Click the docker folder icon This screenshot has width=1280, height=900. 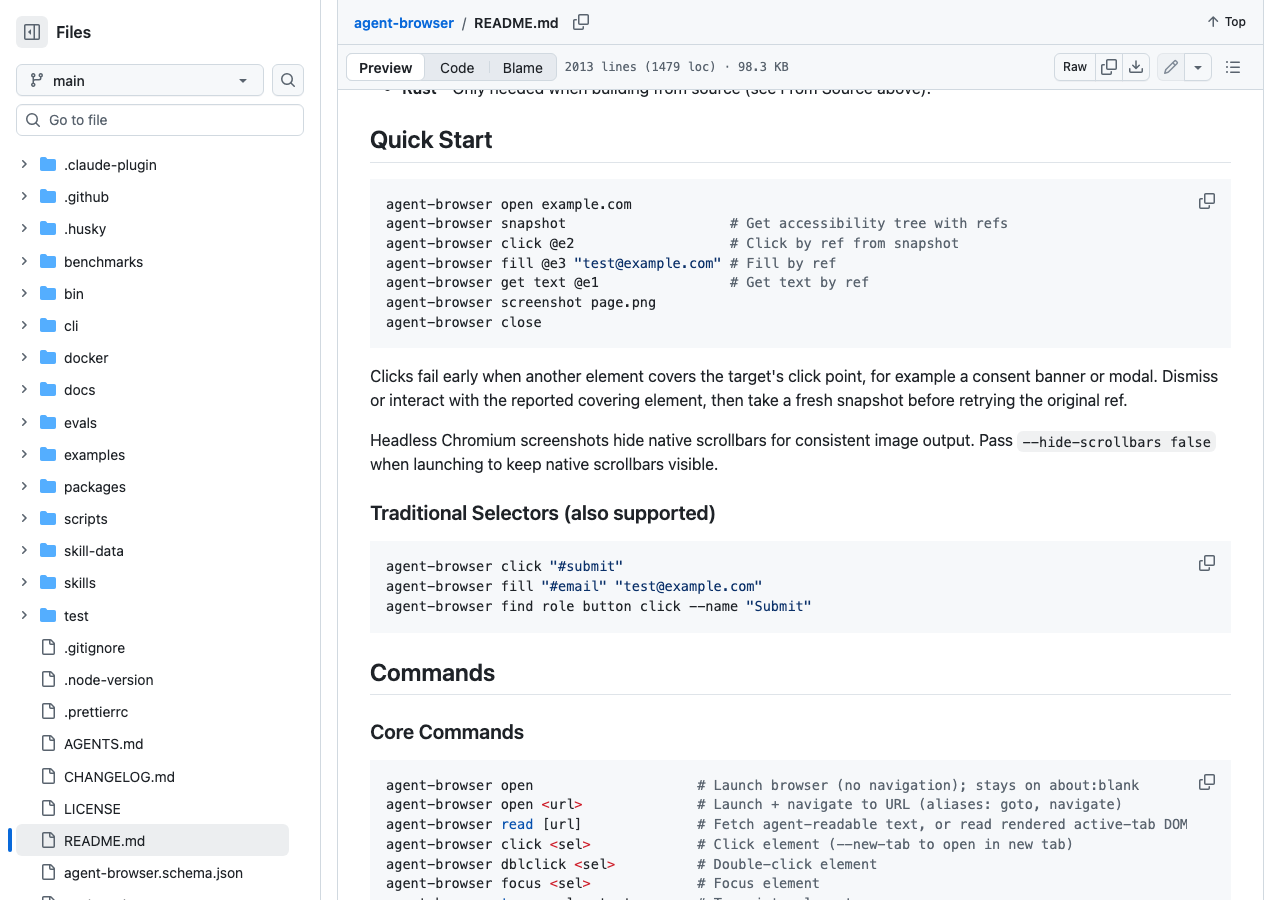click(x=48, y=357)
